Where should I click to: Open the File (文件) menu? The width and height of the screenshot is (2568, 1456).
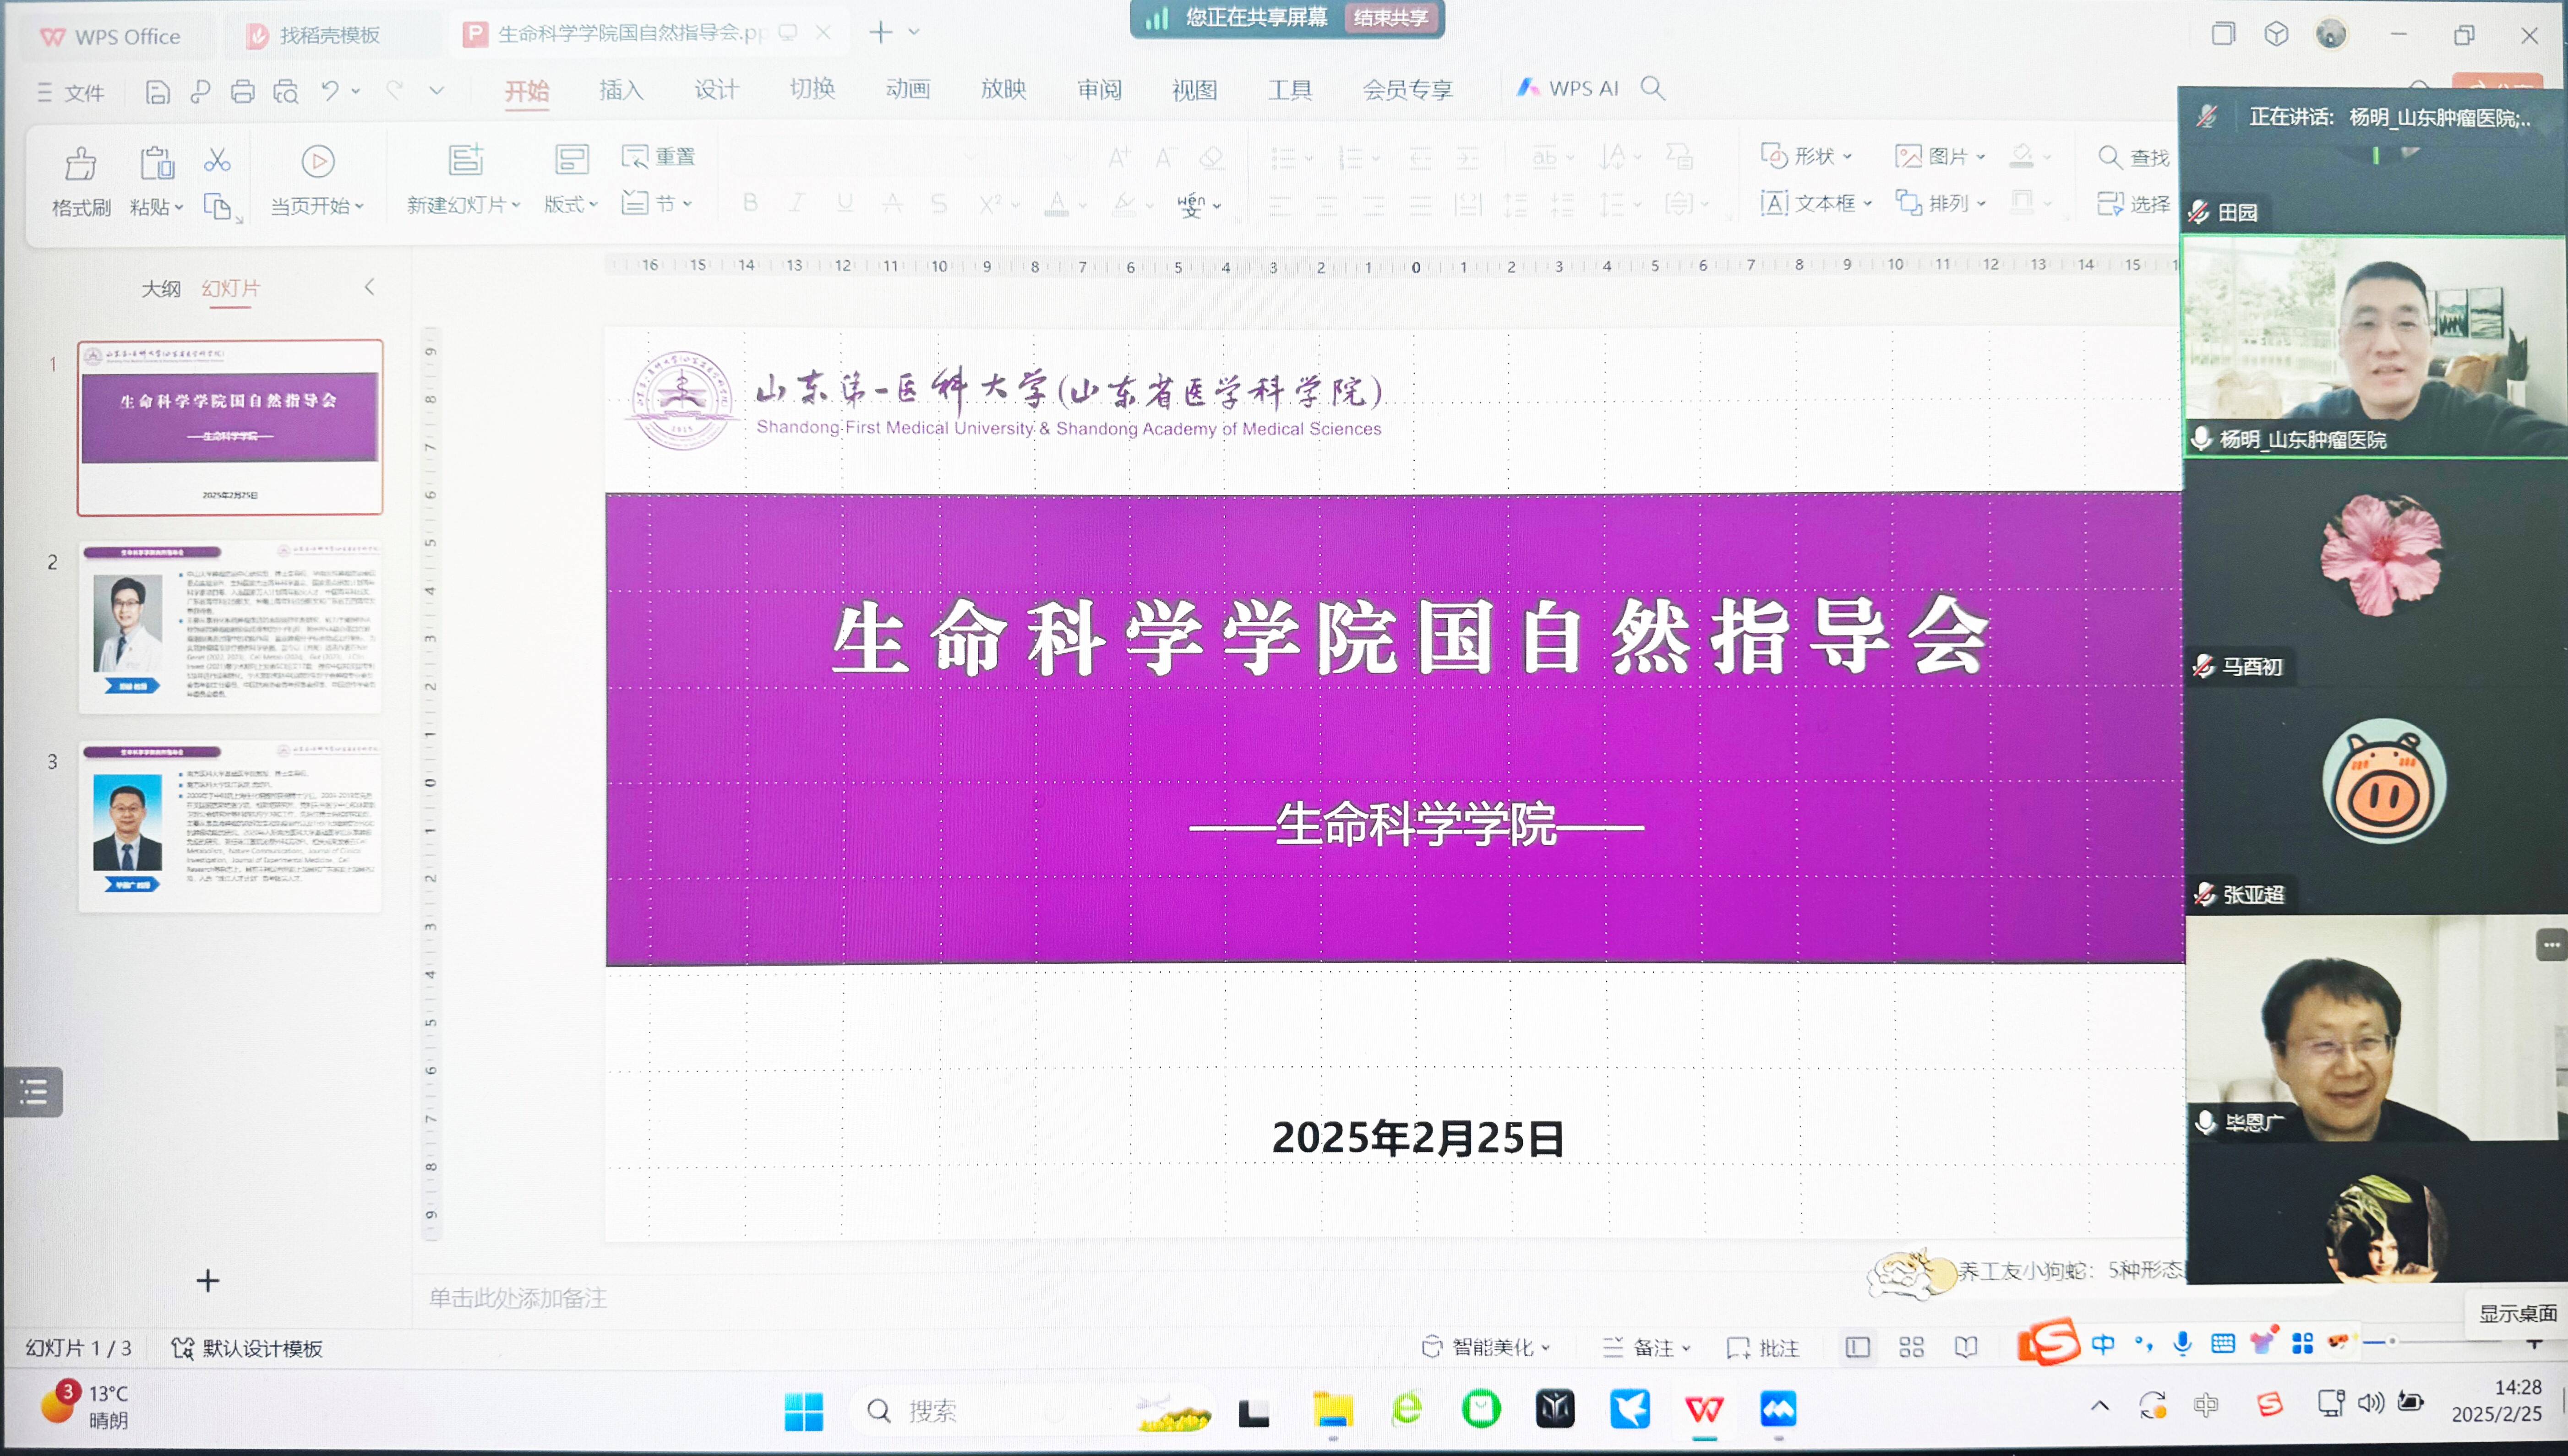tap(70, 93)
